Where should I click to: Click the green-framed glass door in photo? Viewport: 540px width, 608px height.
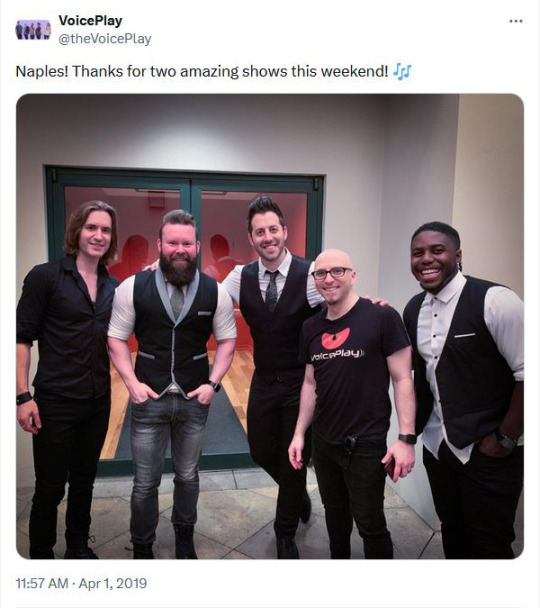[185, 318]
